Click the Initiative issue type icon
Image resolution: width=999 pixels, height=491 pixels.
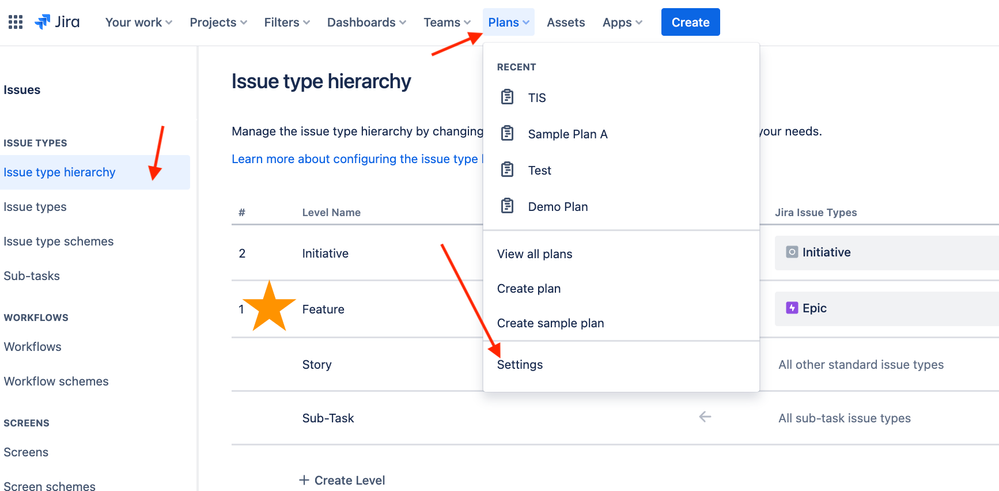[x=791, y=252]
